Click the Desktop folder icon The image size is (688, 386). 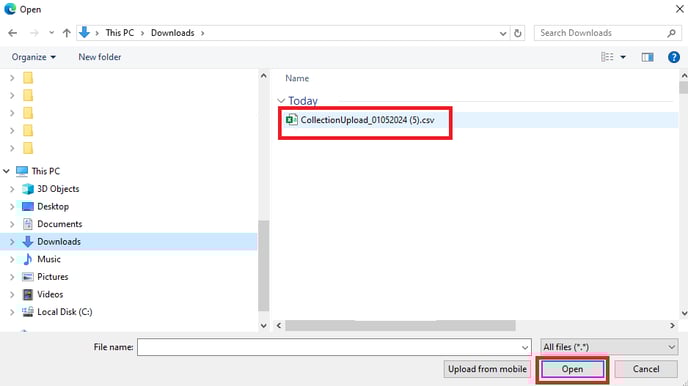28,207
